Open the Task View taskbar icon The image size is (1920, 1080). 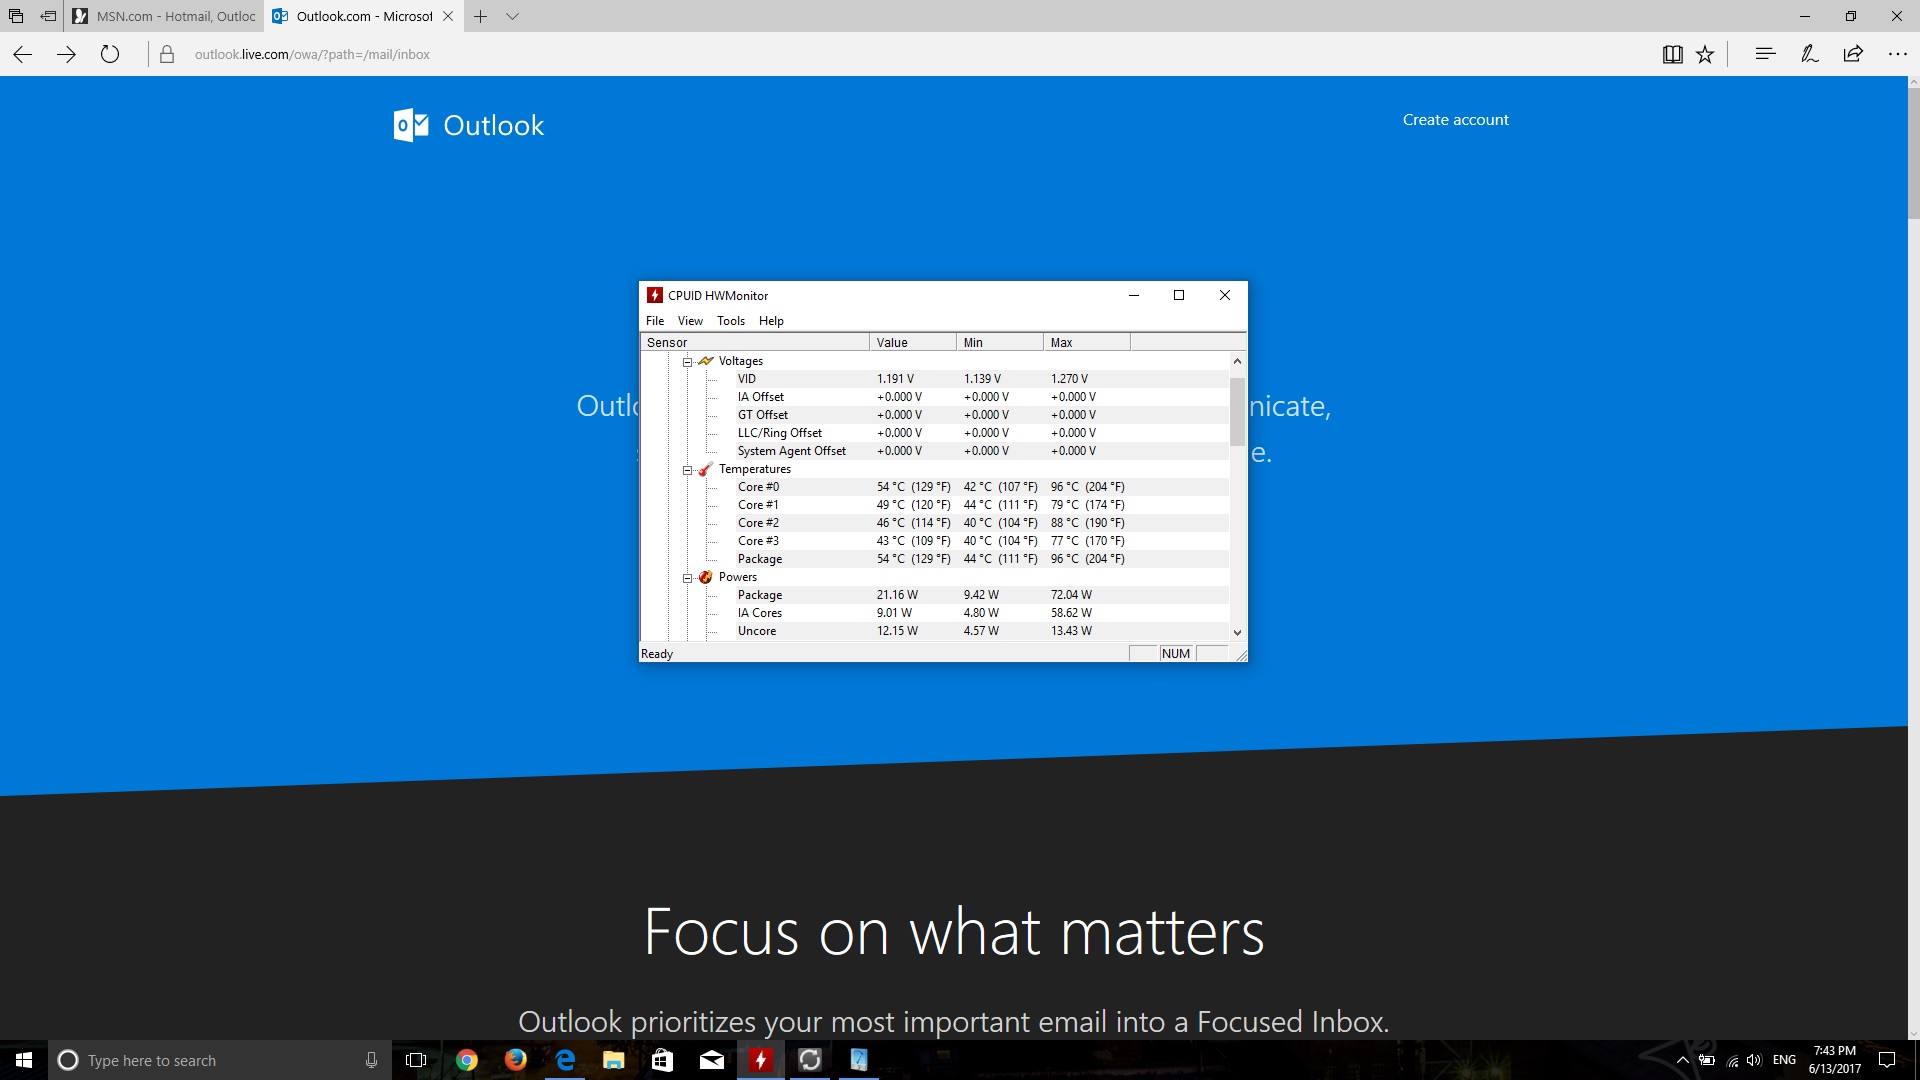pyautogui.click(x=416, y=1060)
